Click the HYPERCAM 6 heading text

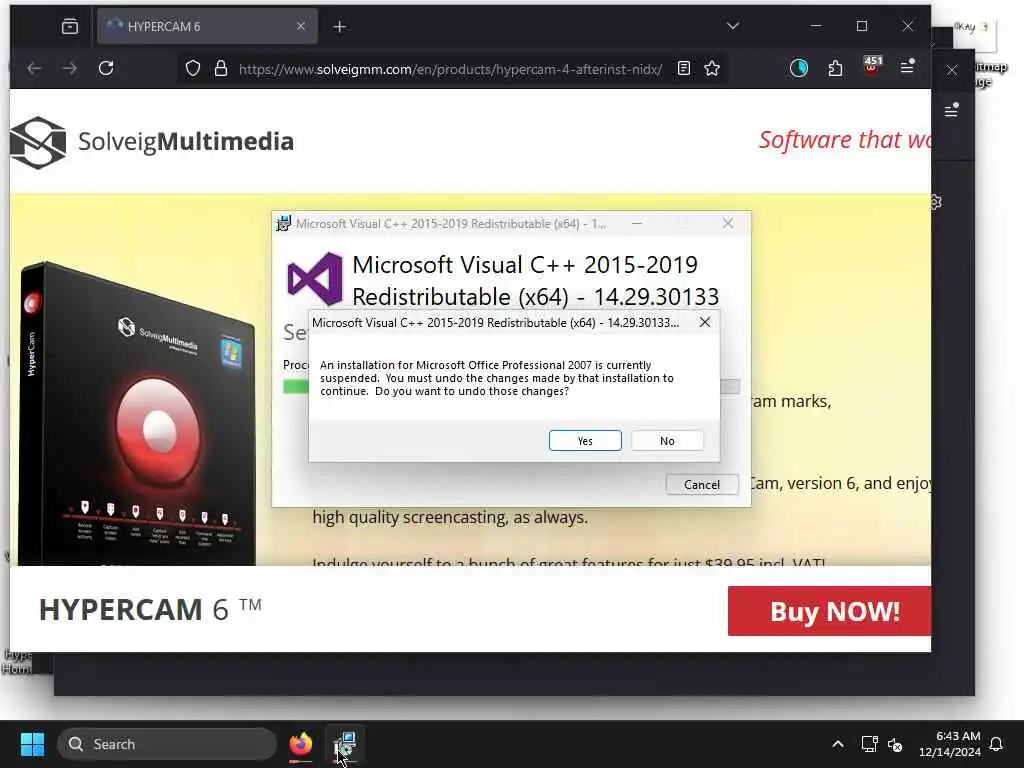coord(150,609)
